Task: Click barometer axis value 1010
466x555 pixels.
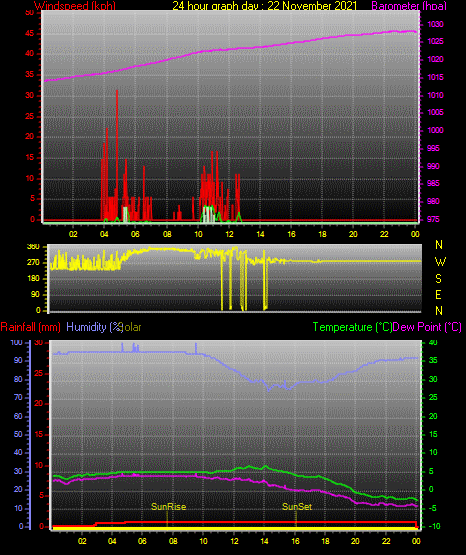Action: click(435, 95)
